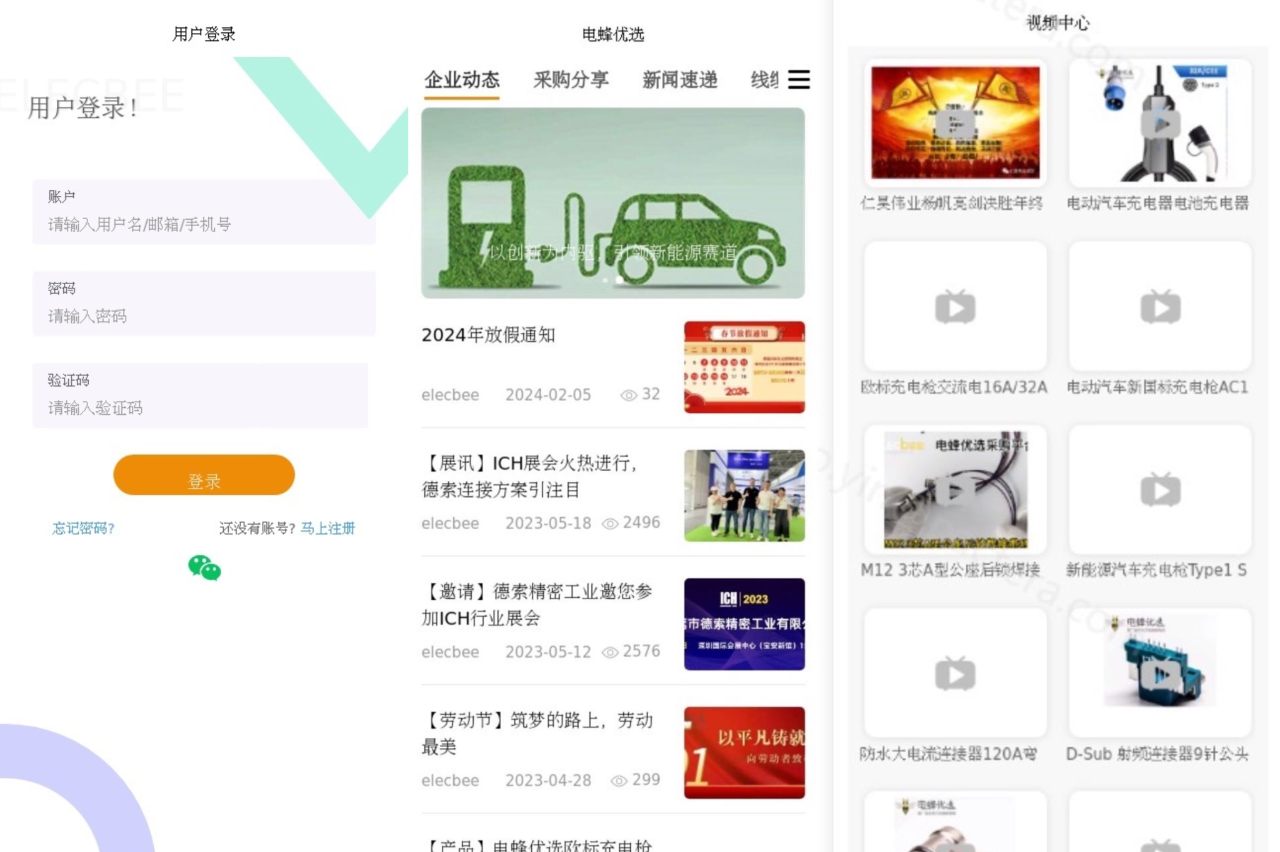
Task: Focus the 验证码 captcha input field
Action: tap(200, 396)
